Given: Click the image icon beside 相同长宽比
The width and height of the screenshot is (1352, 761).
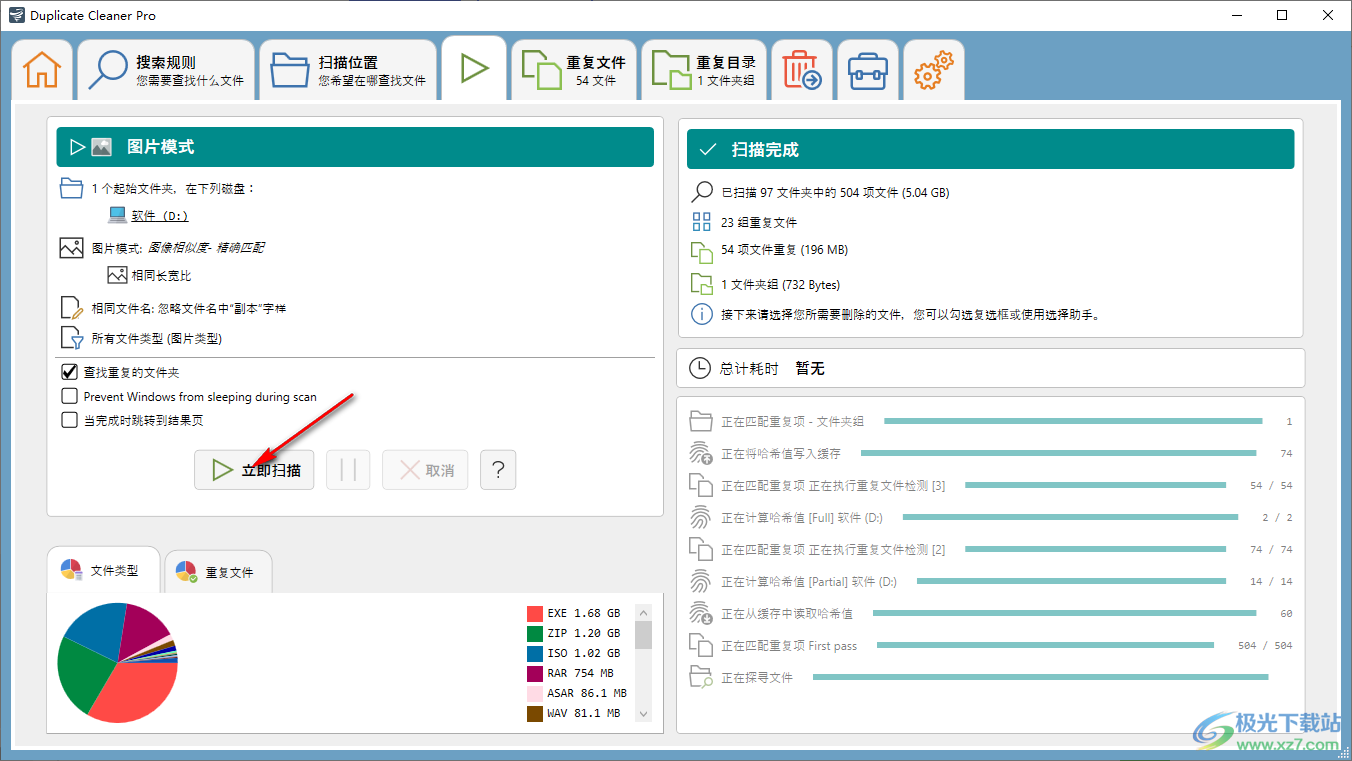Looking at the screenshot, I should click(117, 275).
